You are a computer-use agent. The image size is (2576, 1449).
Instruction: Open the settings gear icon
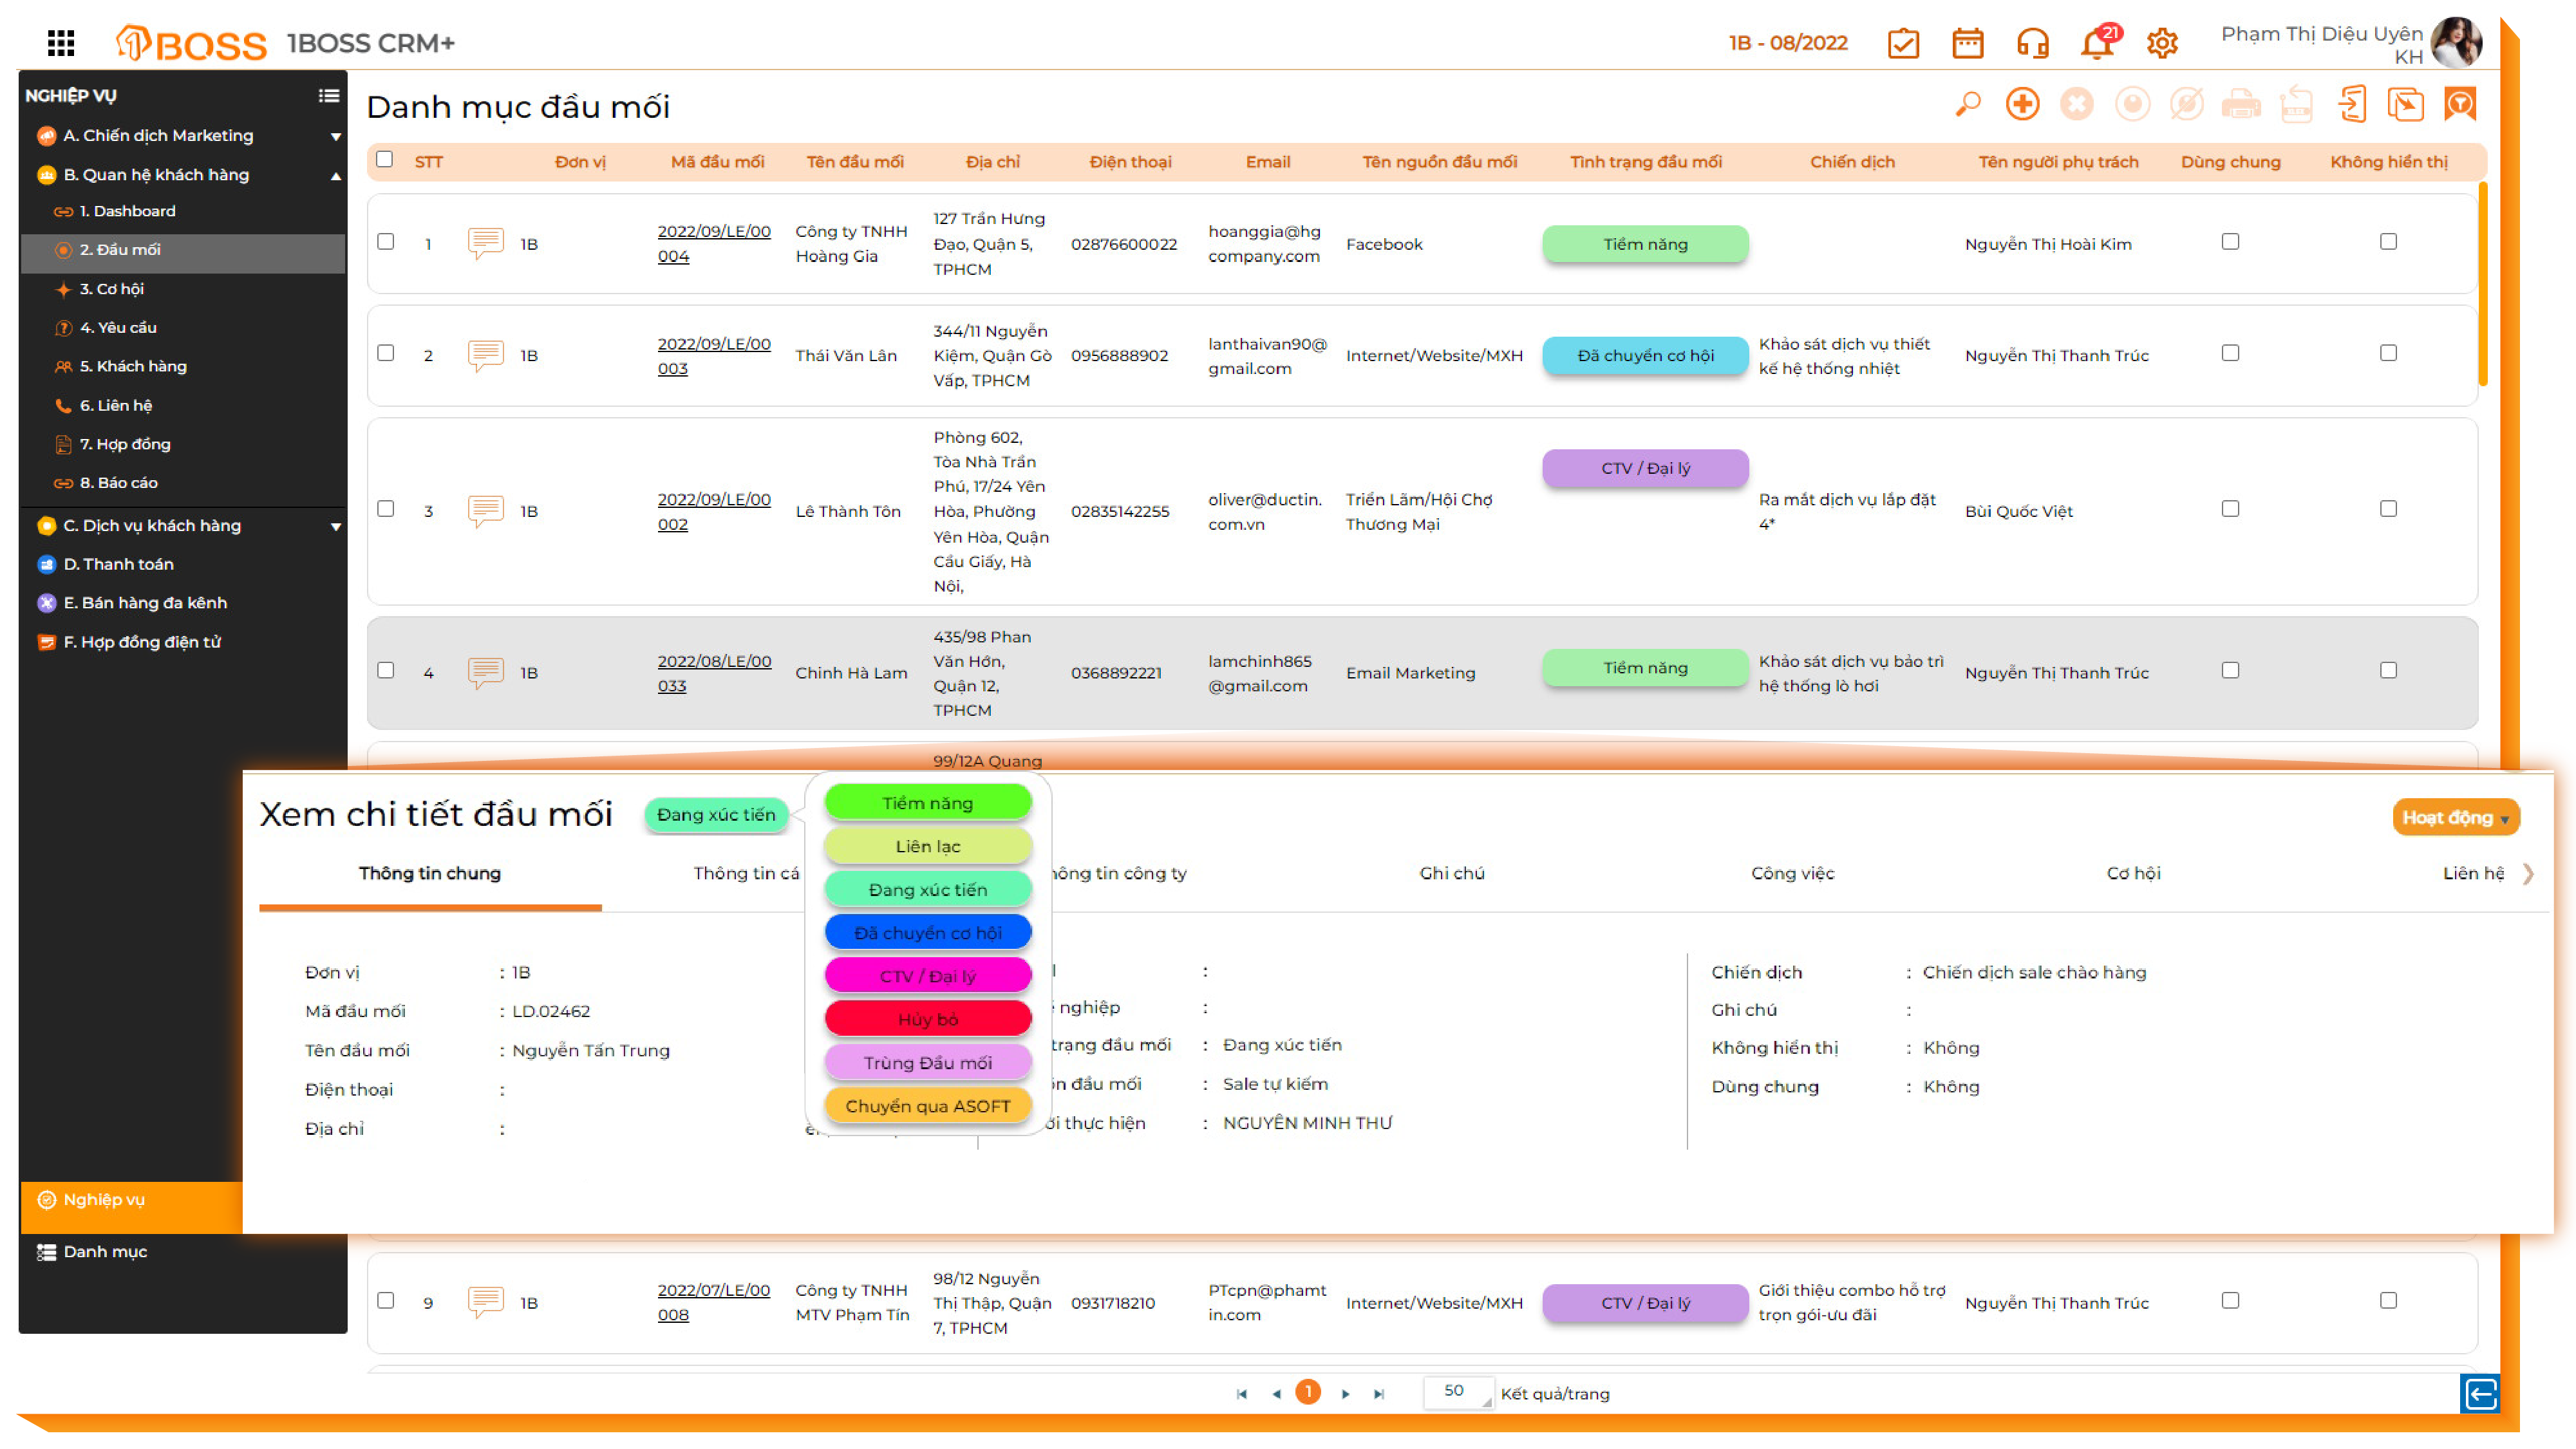[x=2162, y=44]
